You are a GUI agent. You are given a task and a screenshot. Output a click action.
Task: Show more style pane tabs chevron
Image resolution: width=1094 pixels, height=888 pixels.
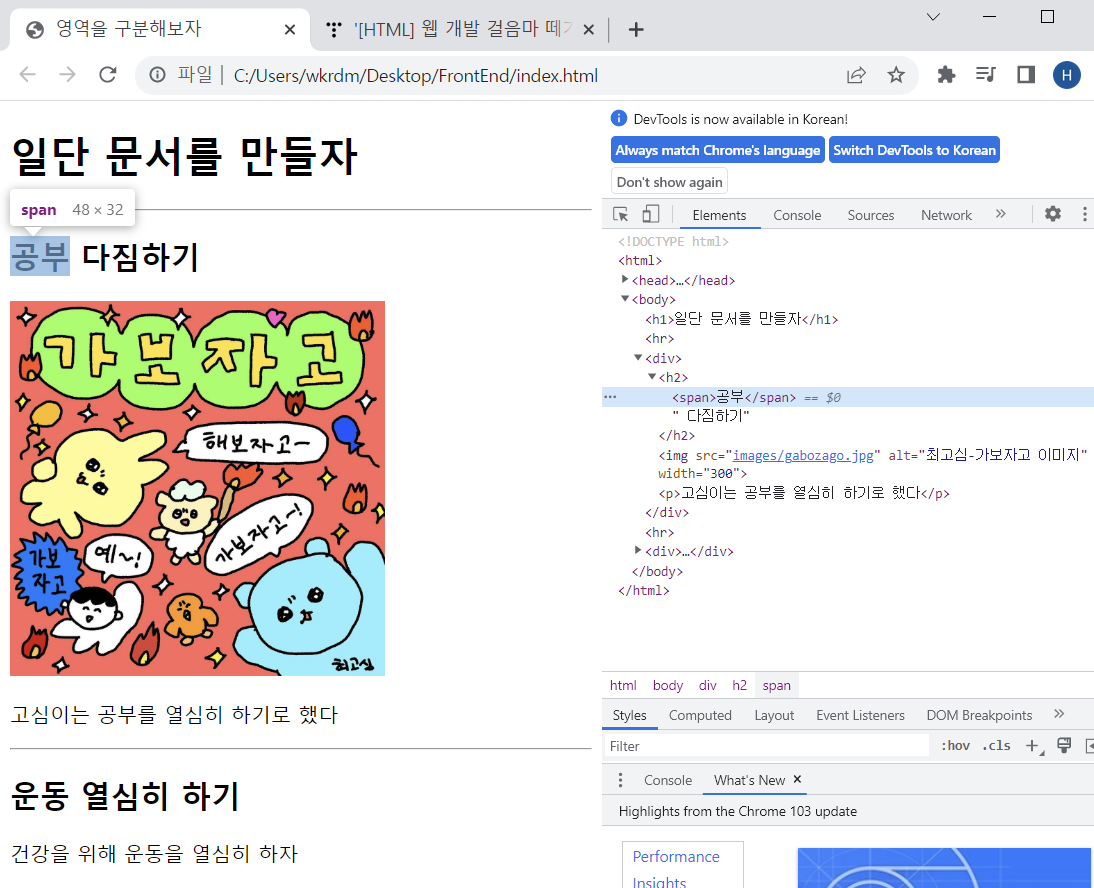pos(1059,714)
